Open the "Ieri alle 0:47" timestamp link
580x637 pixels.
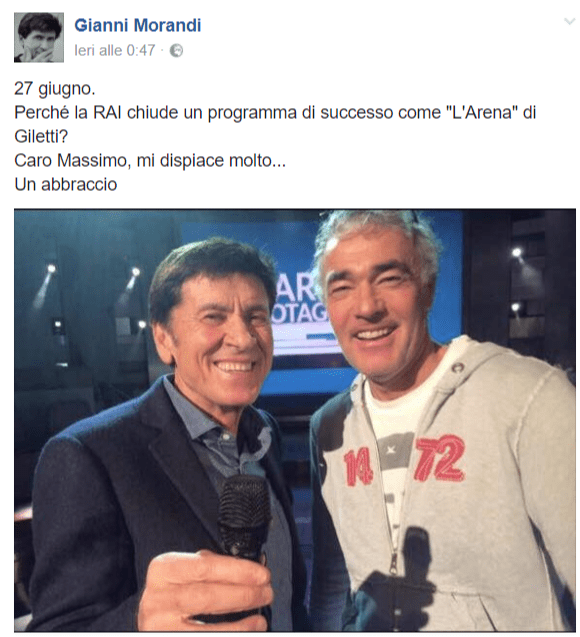pos(115,51)
